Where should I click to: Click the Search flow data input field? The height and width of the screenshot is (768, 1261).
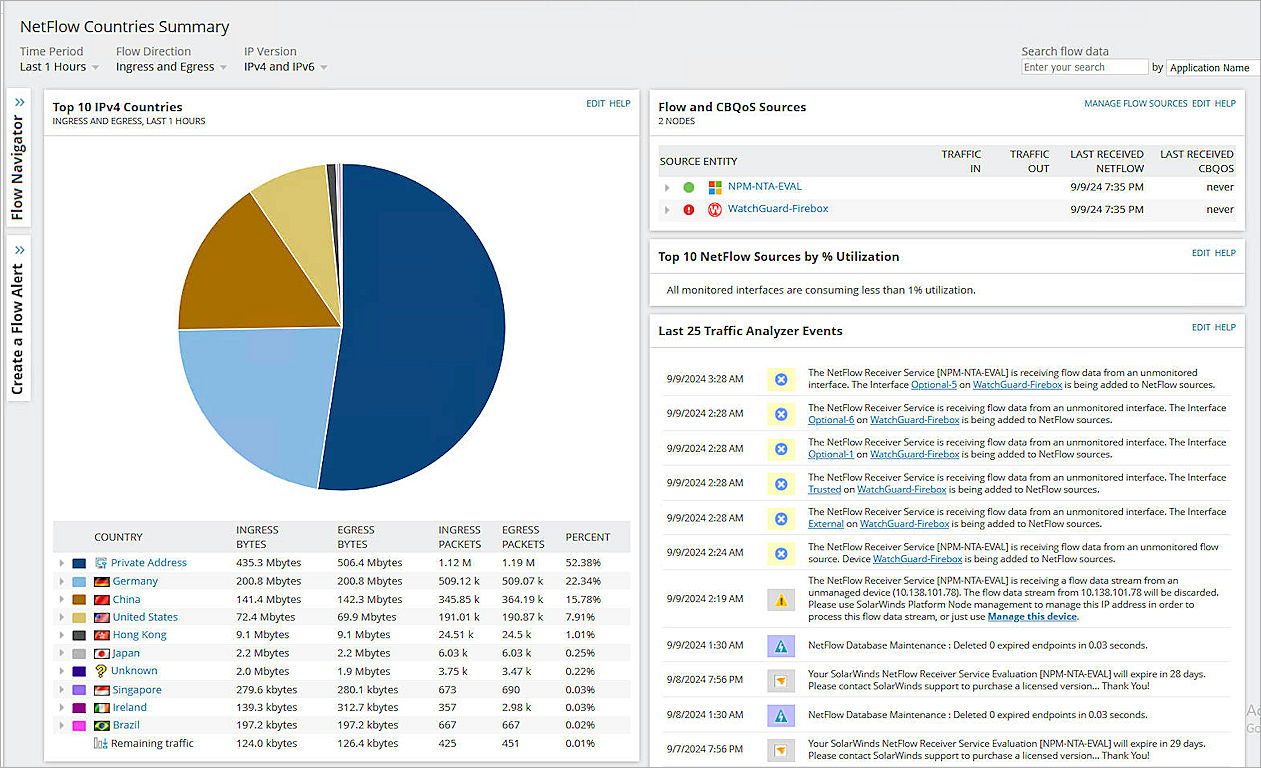click(1084, 67)
